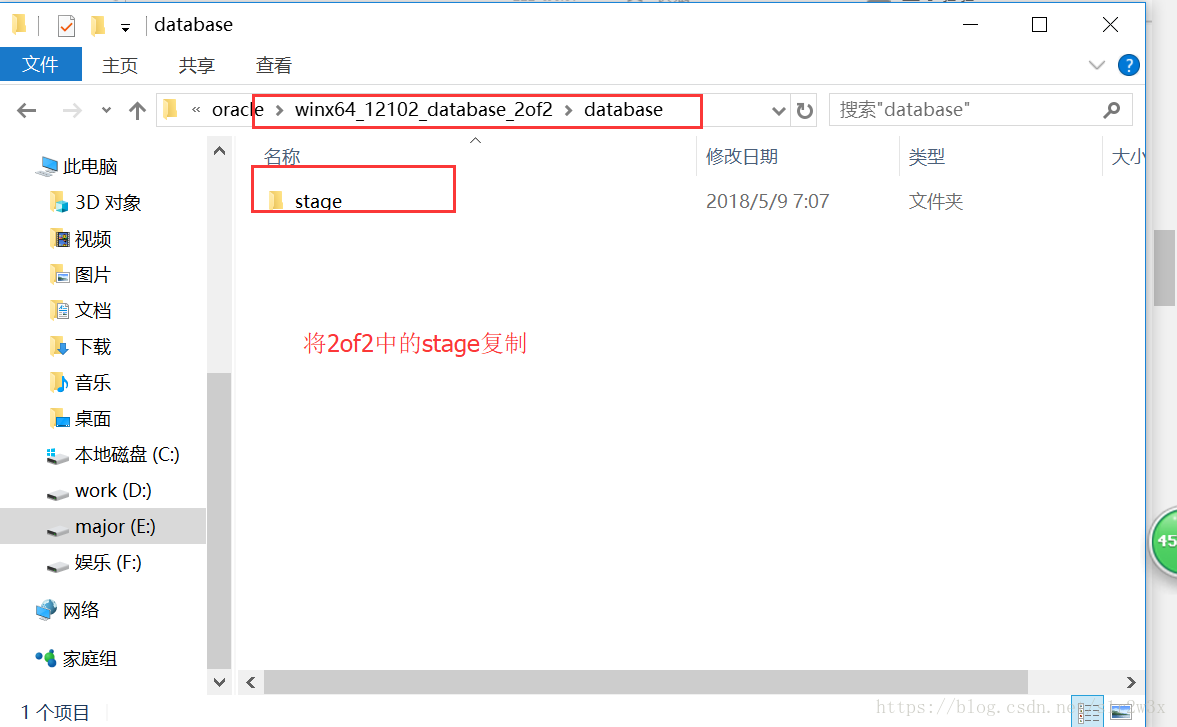Sort by 修改日期 column header
The height and width of the screenshot is (727, 1177).
[x=742, y=157]
